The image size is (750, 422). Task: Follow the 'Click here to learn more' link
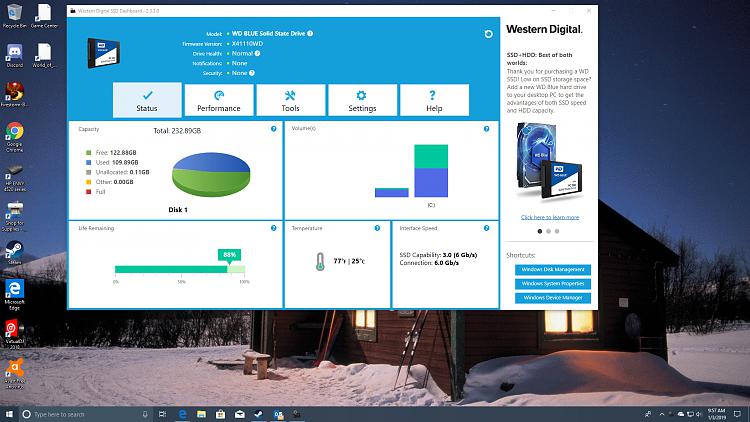coord(550,217)
